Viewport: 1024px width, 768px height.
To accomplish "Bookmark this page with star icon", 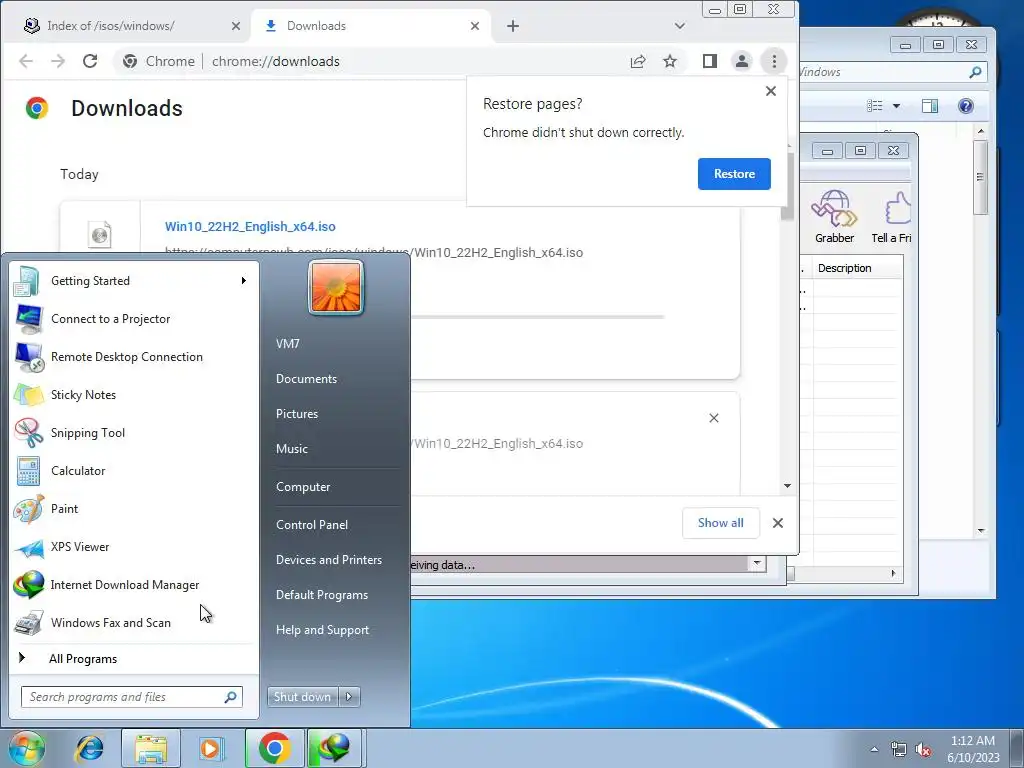I will pyautogui.click(x=670, y=61).
